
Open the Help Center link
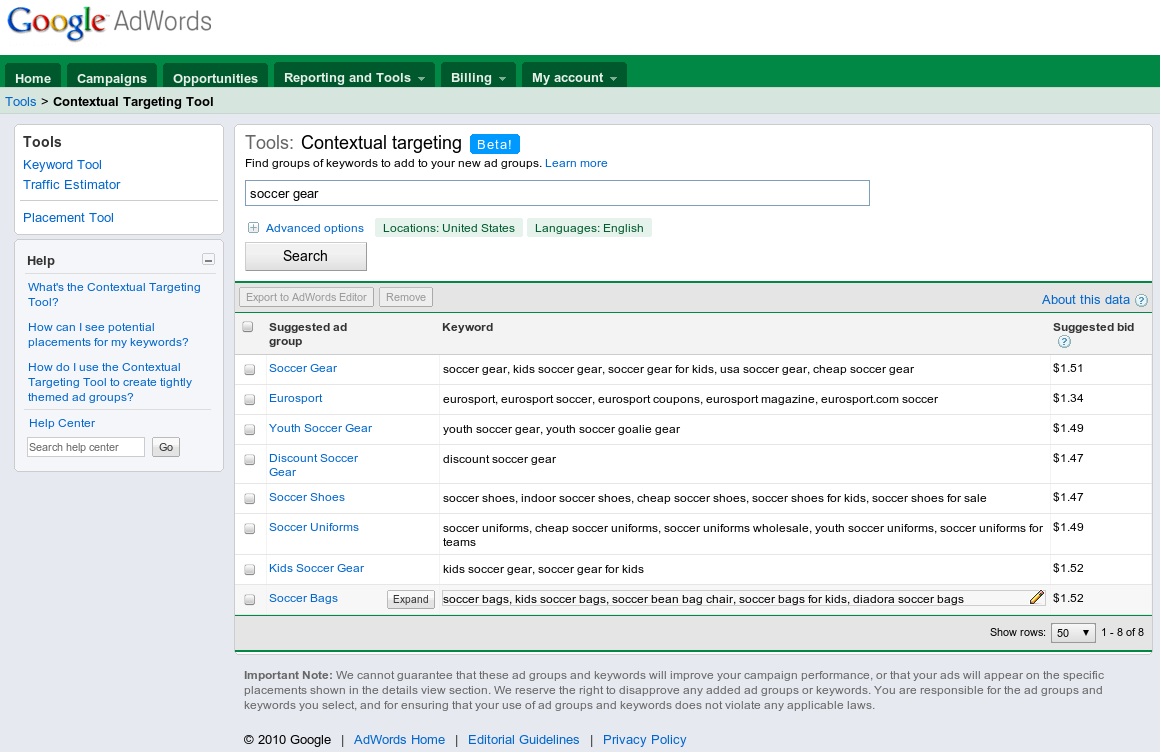pos(61,423)
